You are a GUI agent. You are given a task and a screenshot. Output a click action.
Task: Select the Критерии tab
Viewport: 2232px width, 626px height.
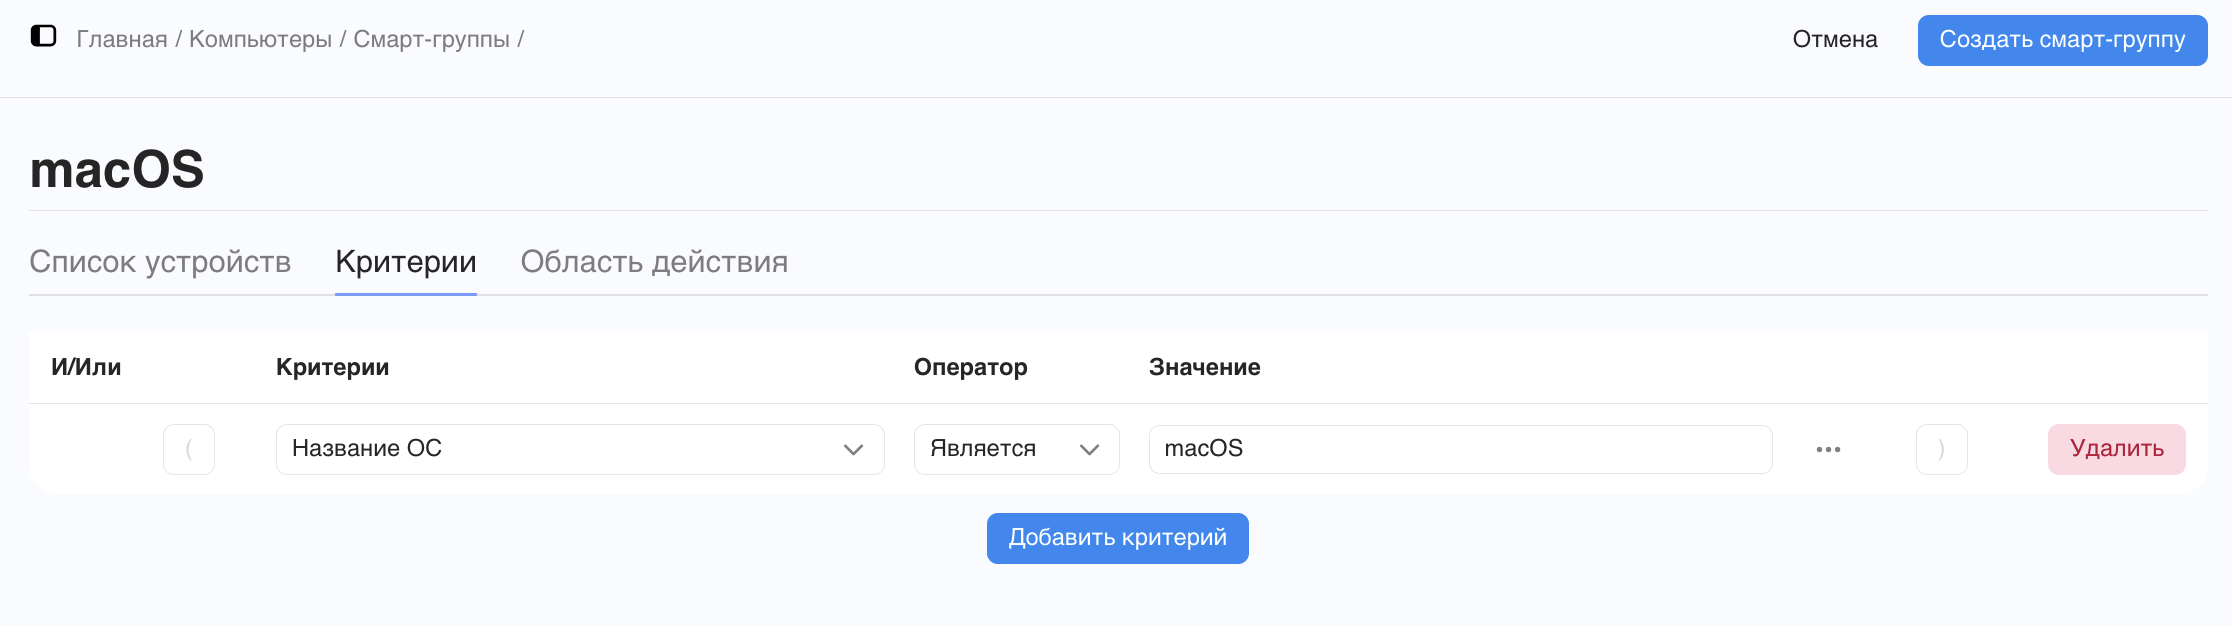406,262
